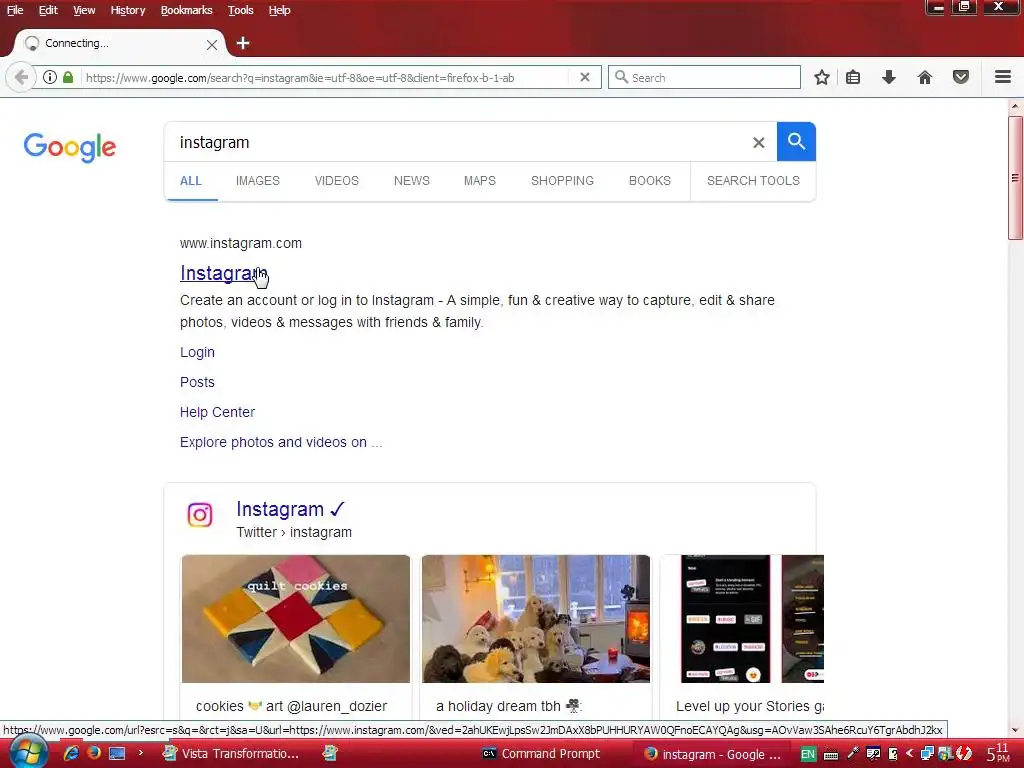Open the downloads arrow icon
1024x768 pixels.
pyautogui.click(x=889, y=77)
